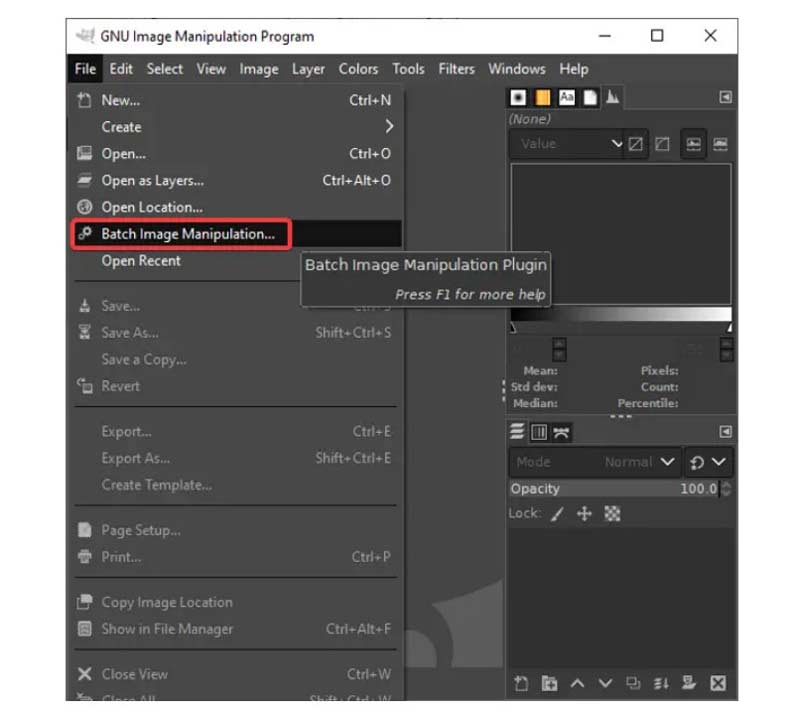Open the Brushes dock tab

click(x=518, y=97)
